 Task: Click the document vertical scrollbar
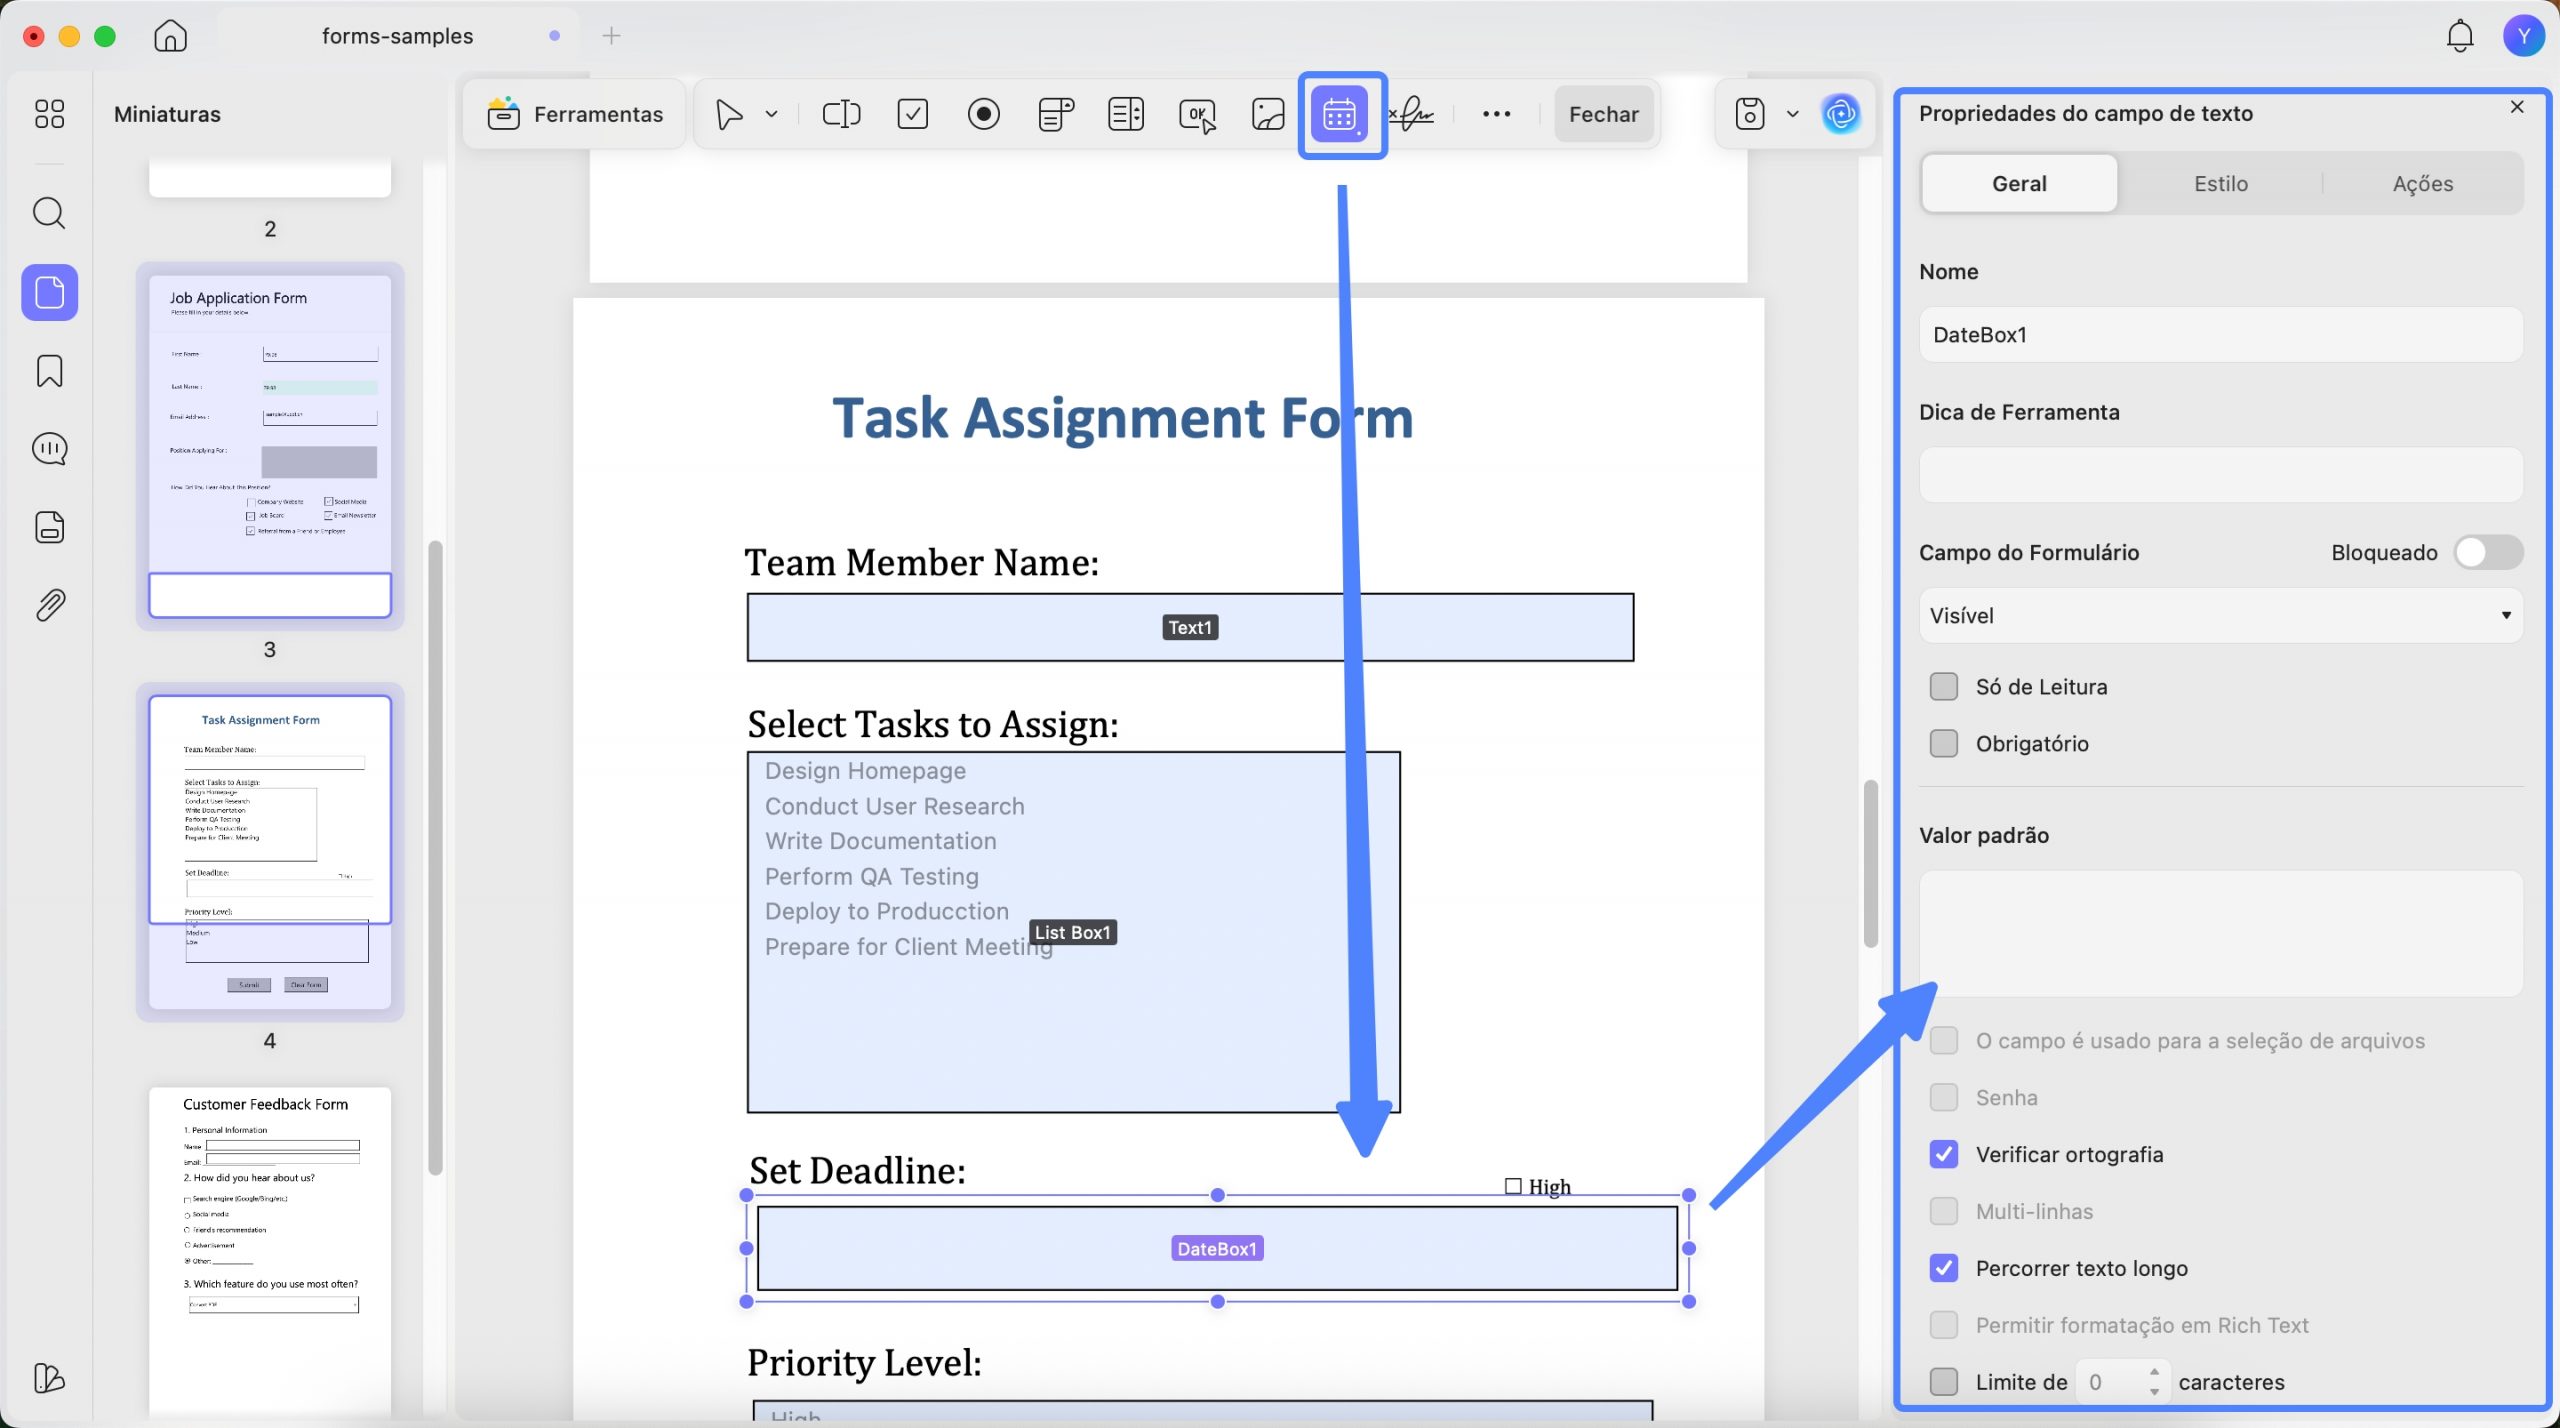pyautogui.click(x=1870, y=864)
